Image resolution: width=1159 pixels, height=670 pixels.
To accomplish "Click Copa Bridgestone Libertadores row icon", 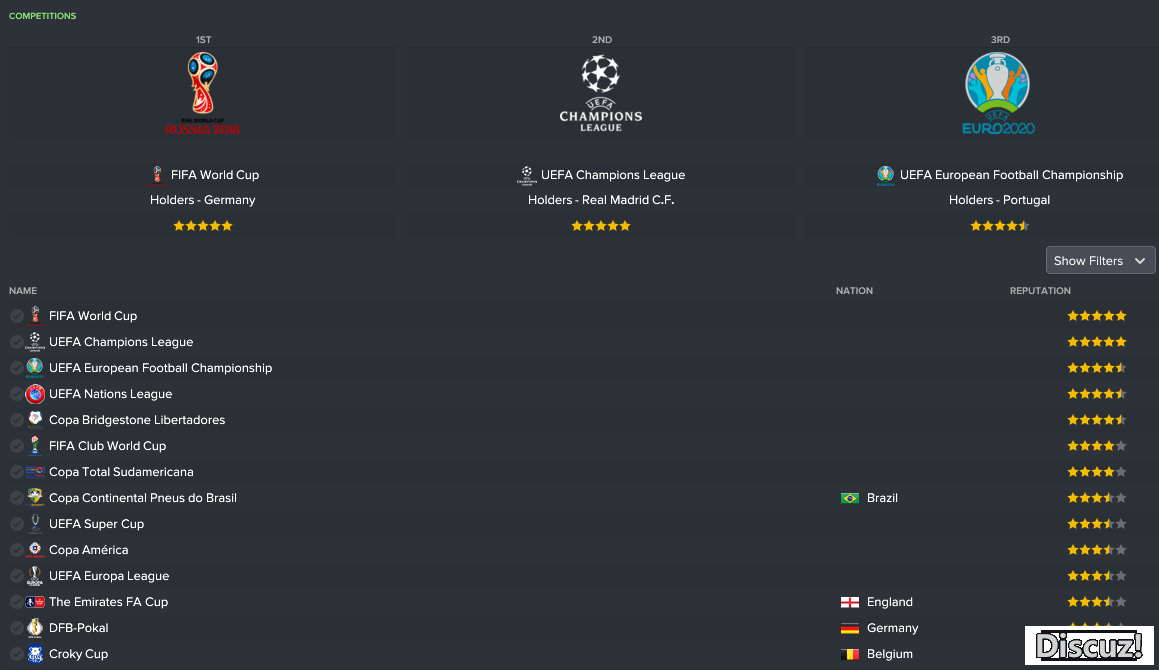I will point(35,420).
